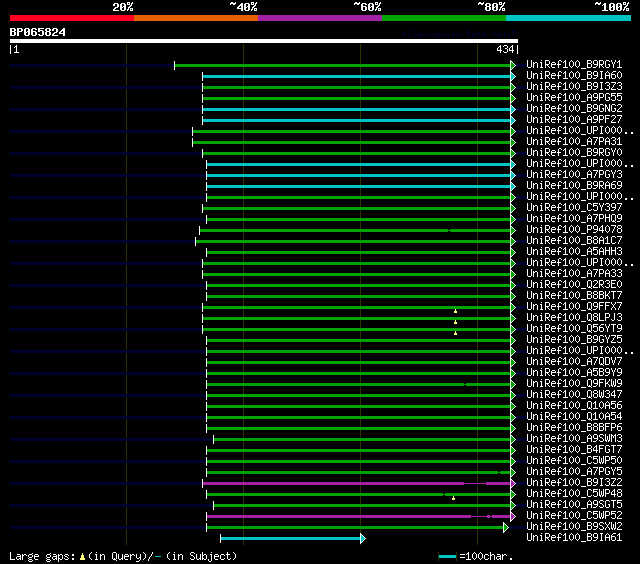
Task: Select the purple ~60% identity legend segment
Action: pyautogui.click(x=319, y=18)
